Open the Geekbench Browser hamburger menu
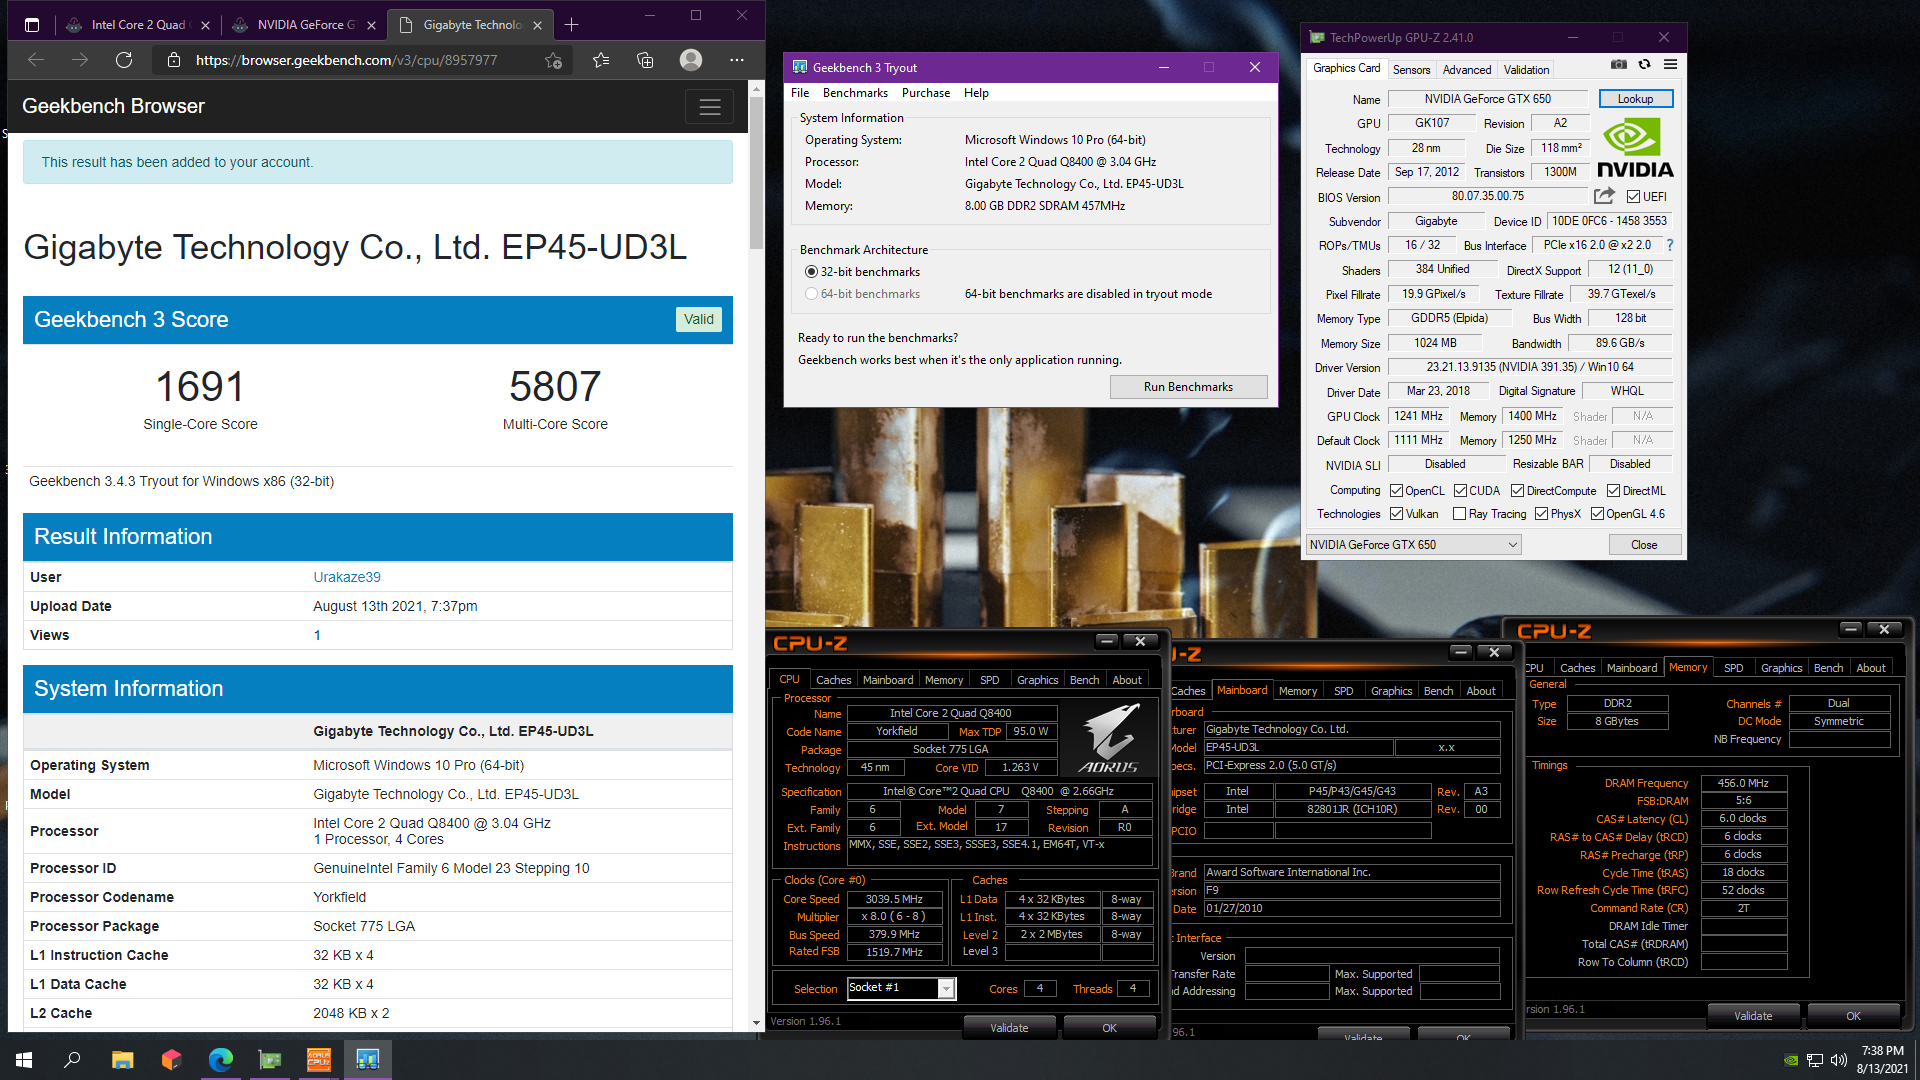 click(709, 107)
